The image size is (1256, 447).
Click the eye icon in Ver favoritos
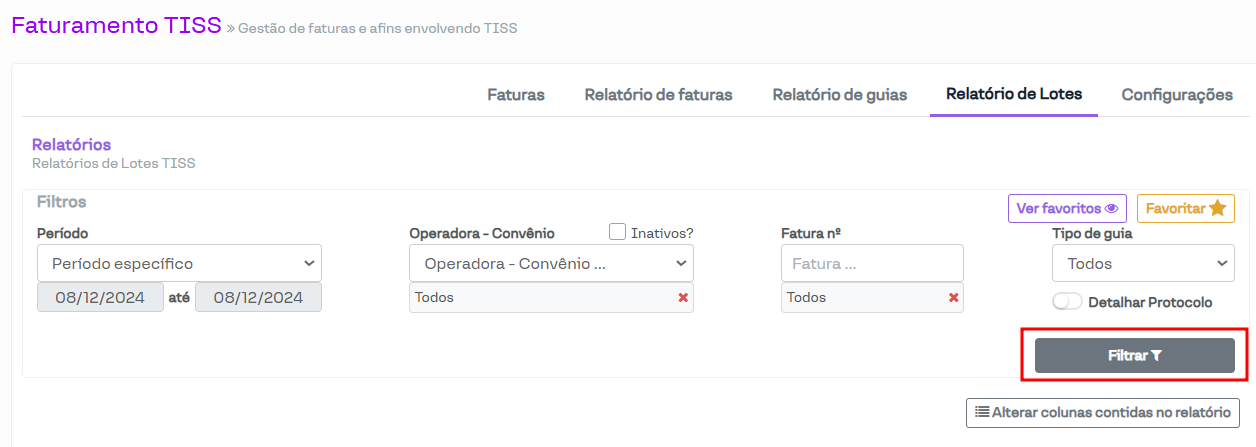pyautogui.click(x=1110, y=209)
